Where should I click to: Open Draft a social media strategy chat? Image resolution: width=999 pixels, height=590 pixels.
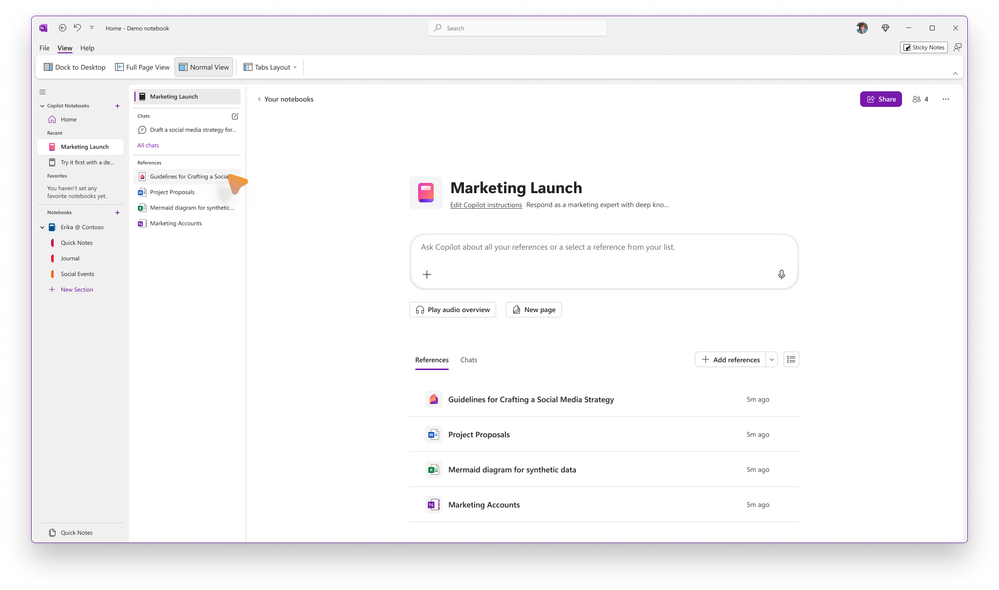(187, 129)
